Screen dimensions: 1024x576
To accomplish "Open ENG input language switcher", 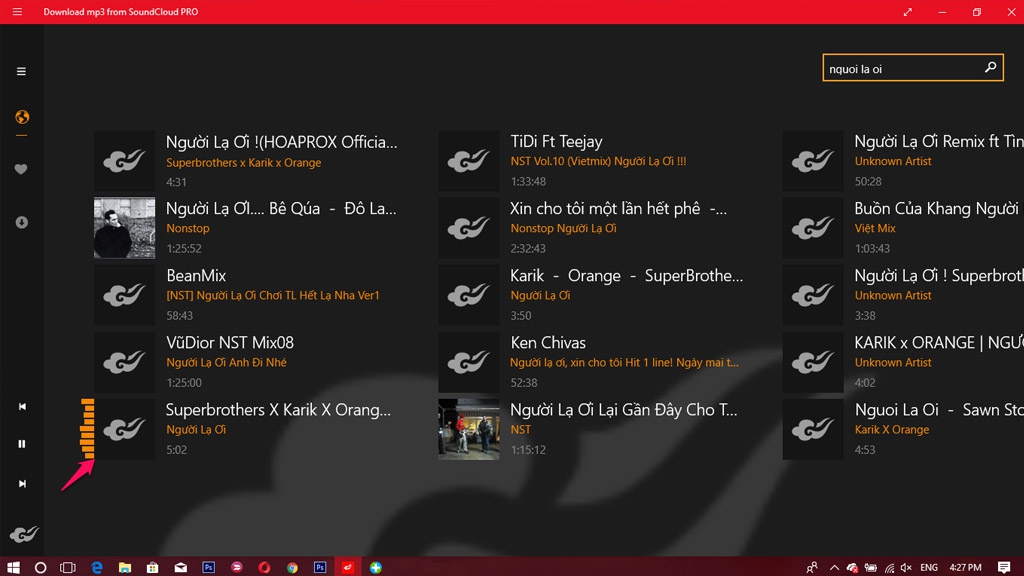I will (x=929, y=568).
